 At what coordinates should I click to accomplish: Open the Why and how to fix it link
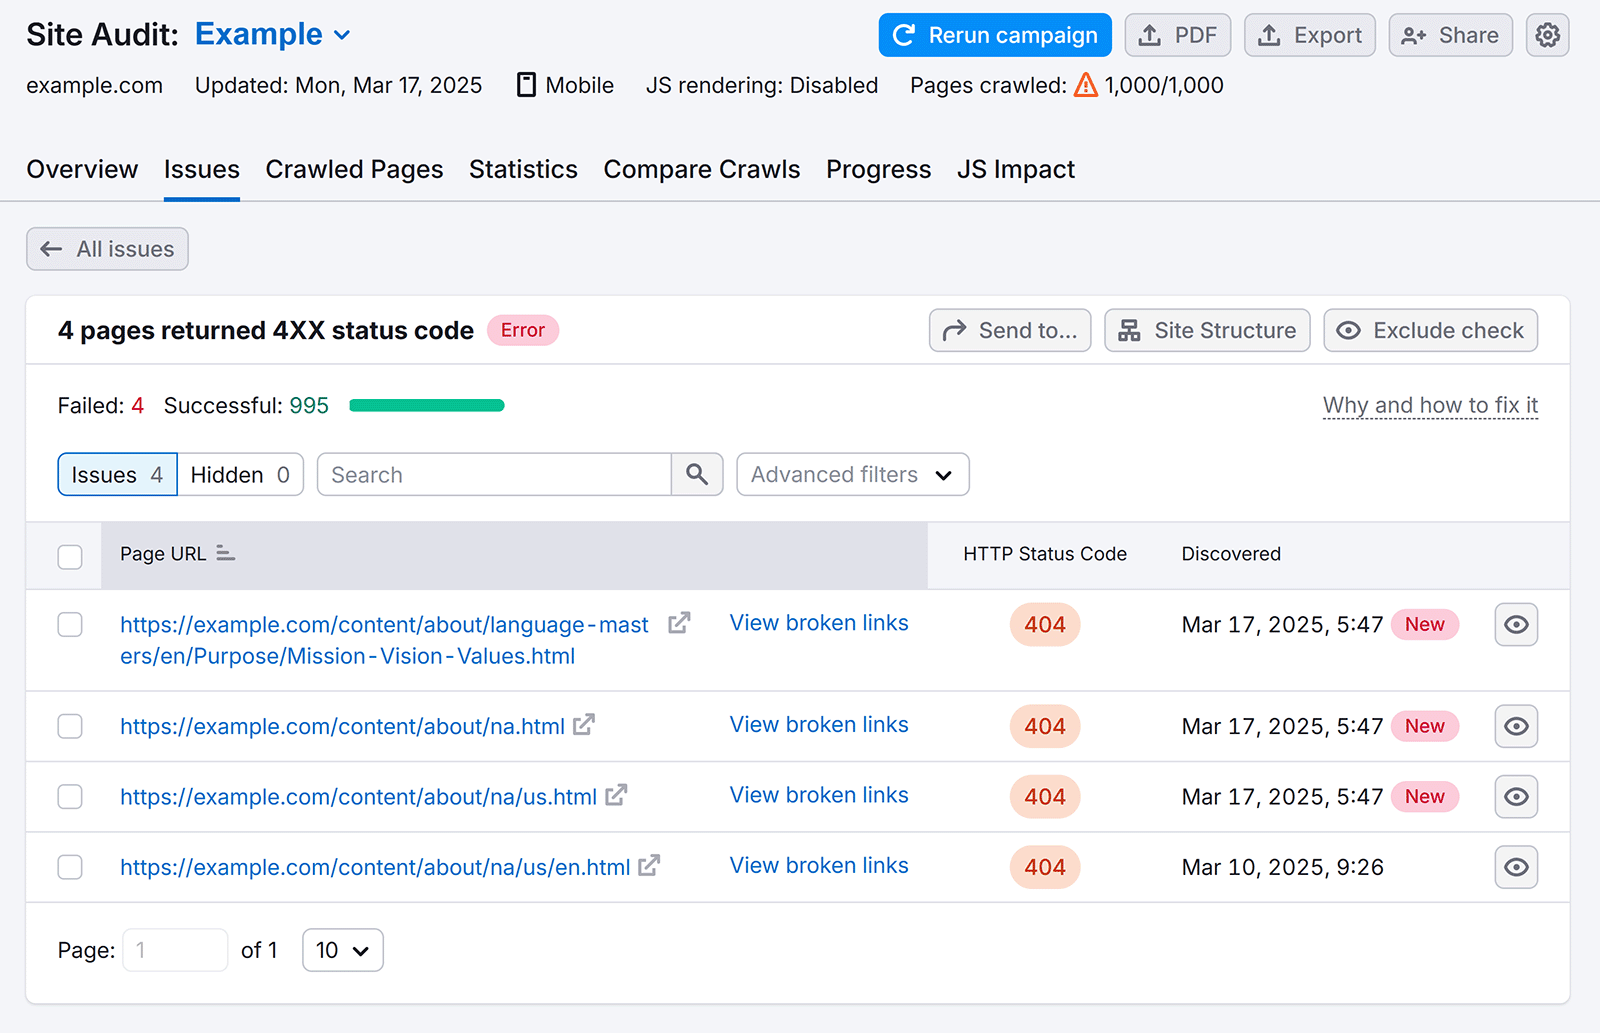1429,405
